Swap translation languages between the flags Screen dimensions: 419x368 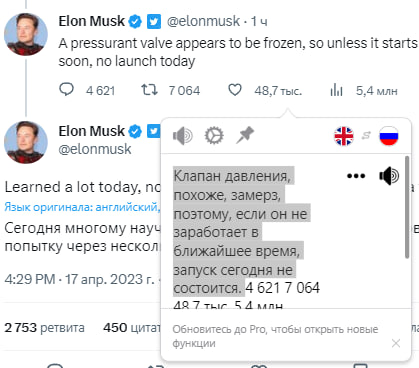coord(366,135)
